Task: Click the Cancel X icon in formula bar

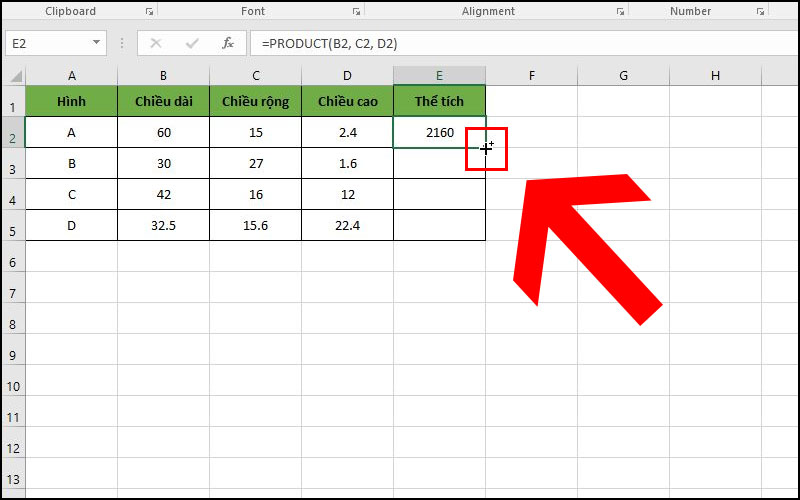Action: (156, 43)
